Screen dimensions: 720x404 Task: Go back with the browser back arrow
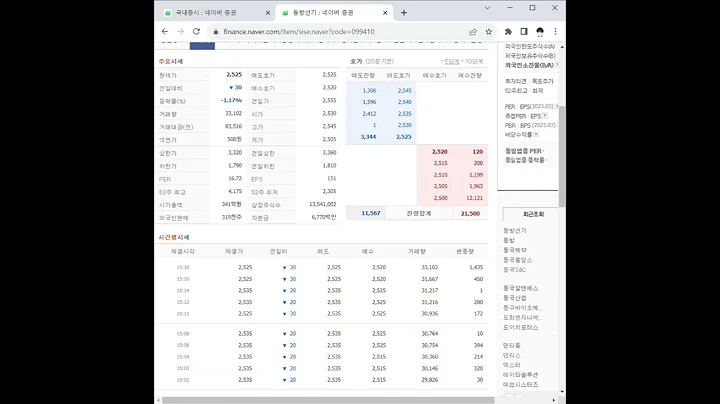tap(165, 31)
